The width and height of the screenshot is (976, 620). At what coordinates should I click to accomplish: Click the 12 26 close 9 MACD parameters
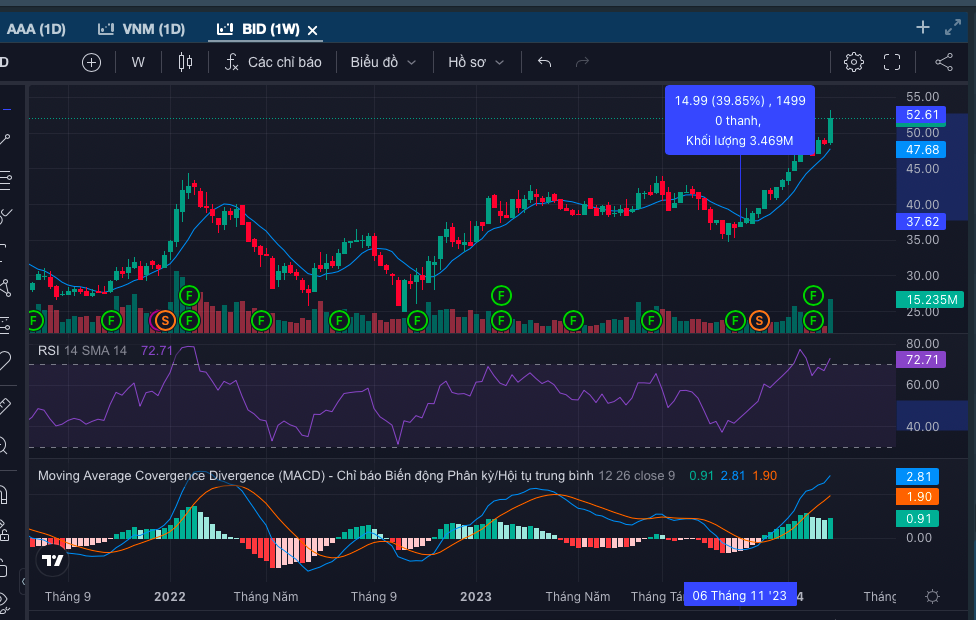[637, 476]
